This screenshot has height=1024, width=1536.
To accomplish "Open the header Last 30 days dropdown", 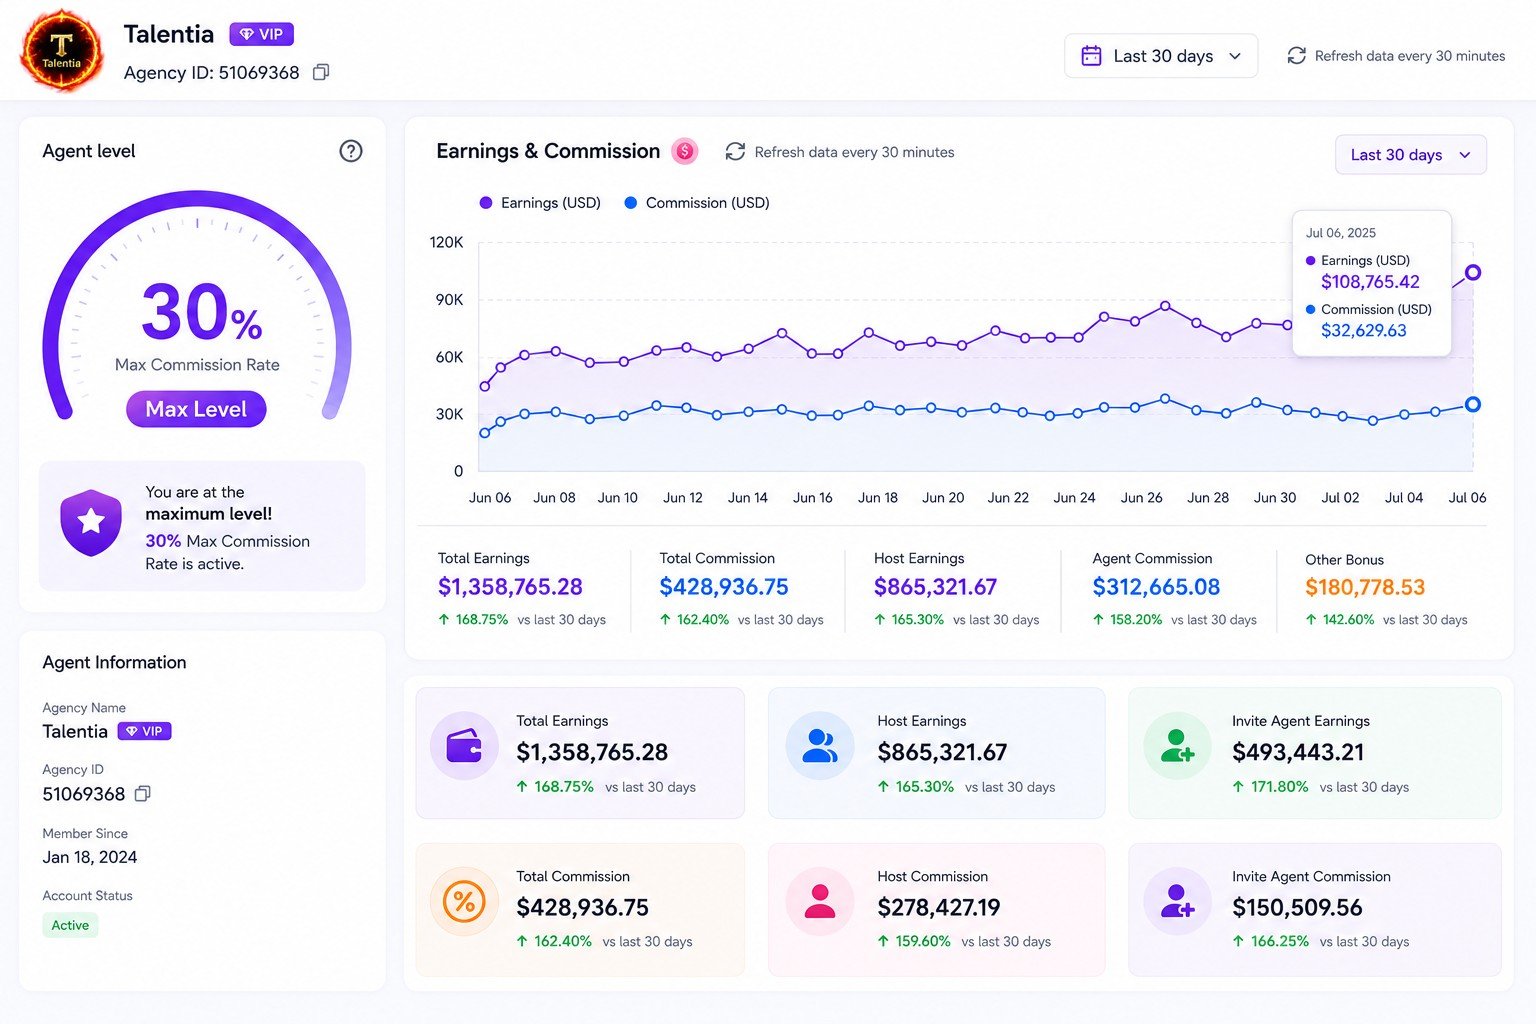I will tap(1161, 56).
